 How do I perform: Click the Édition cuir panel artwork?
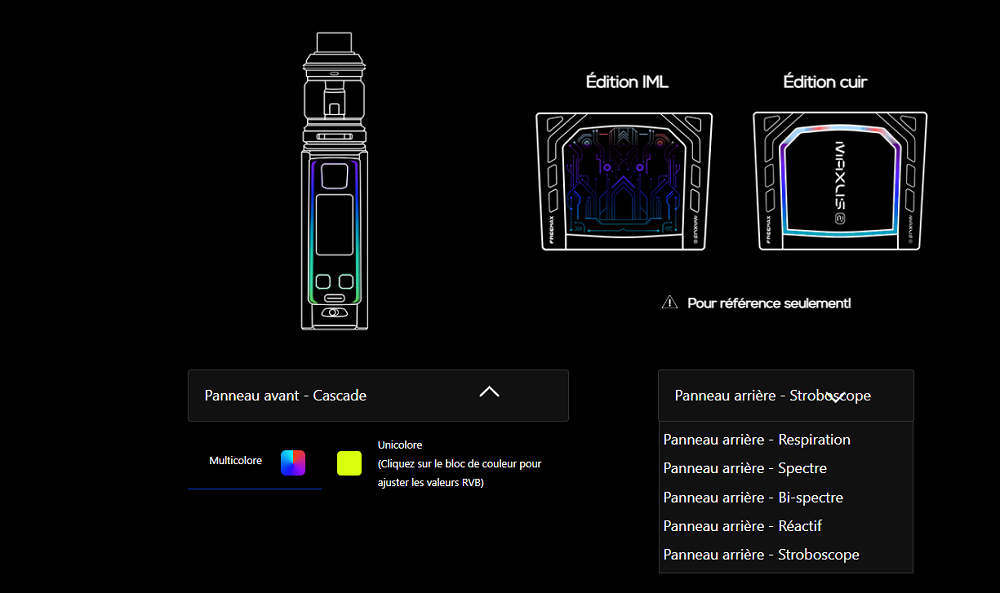coord(838,181)
